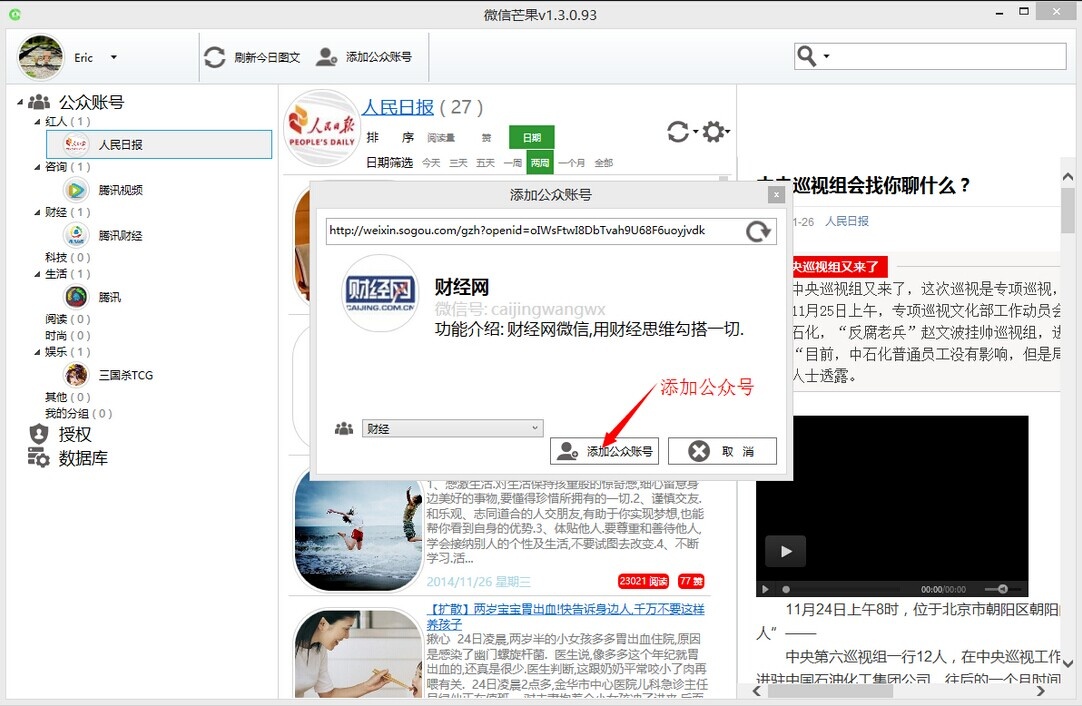Click the People's Daily logo thumbnail
The image size is (1082, 706).
coord(322,128)
